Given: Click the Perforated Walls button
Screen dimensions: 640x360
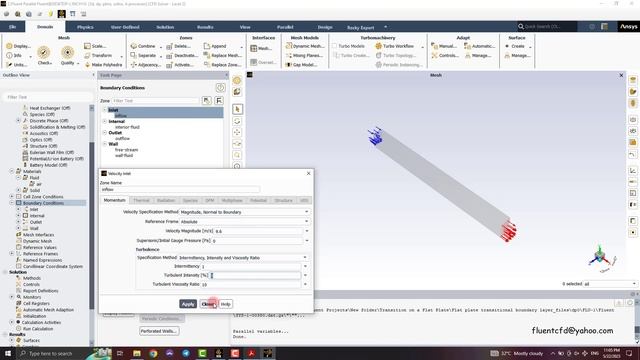Looking at the screenshot, I should 159,331.
